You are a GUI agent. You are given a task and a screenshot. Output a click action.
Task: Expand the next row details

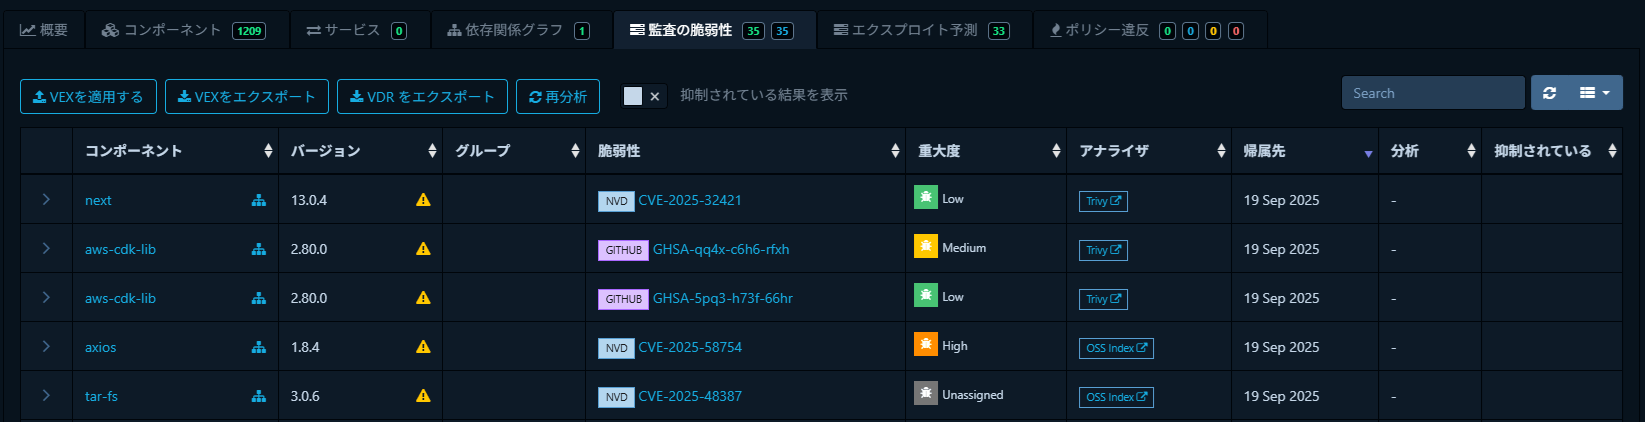click(46, 200)
